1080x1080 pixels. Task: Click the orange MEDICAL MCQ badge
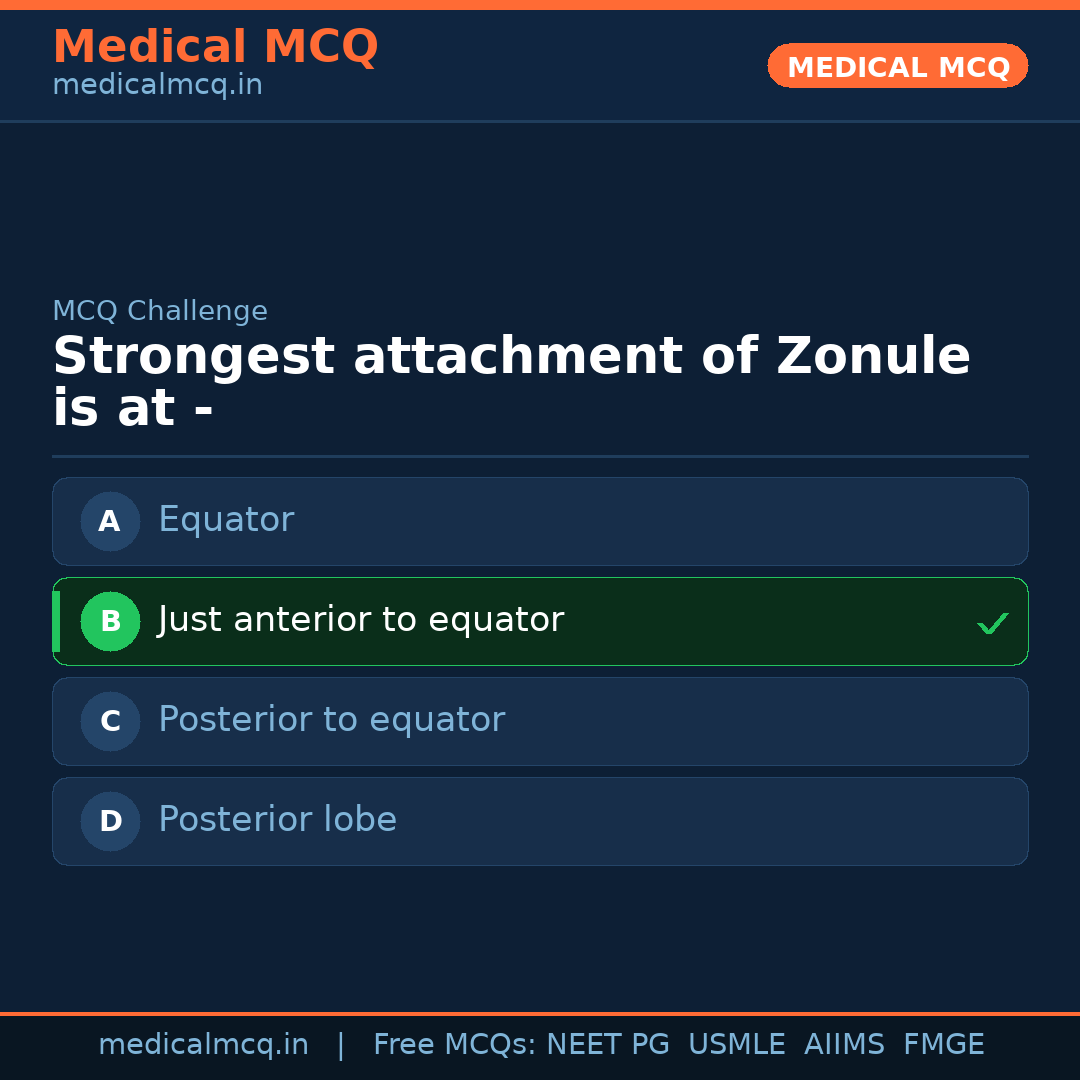pos(897,66)
